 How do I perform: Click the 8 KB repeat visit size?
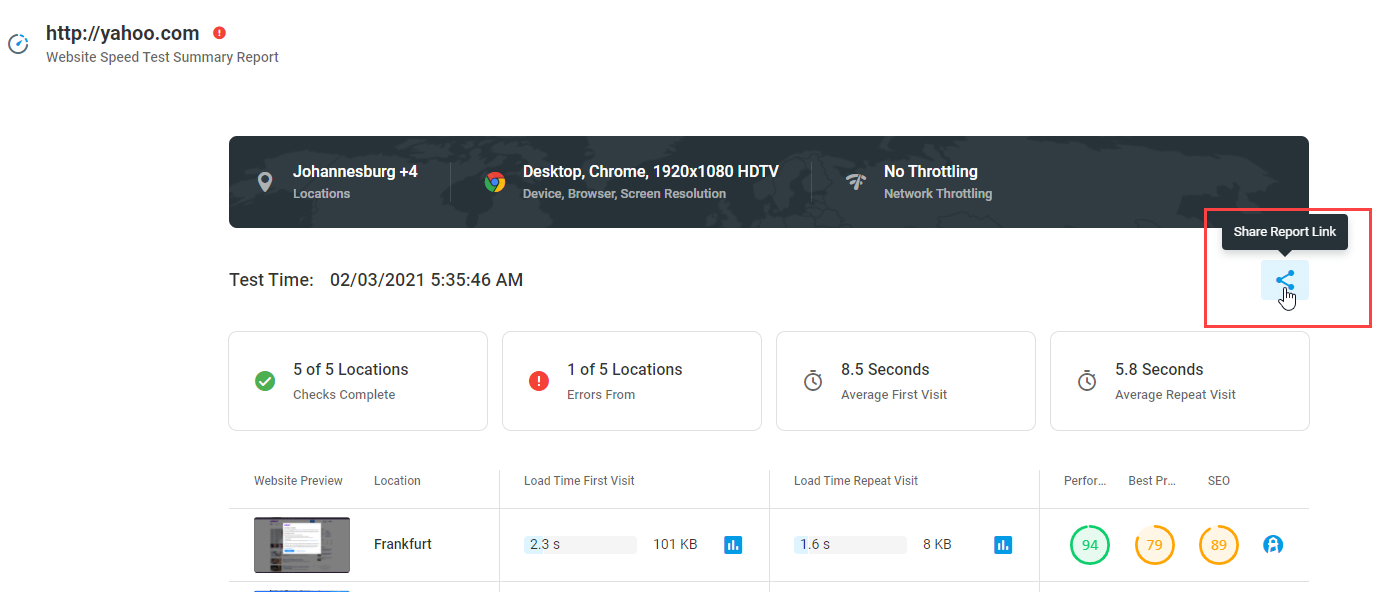[x=937, y=545]
